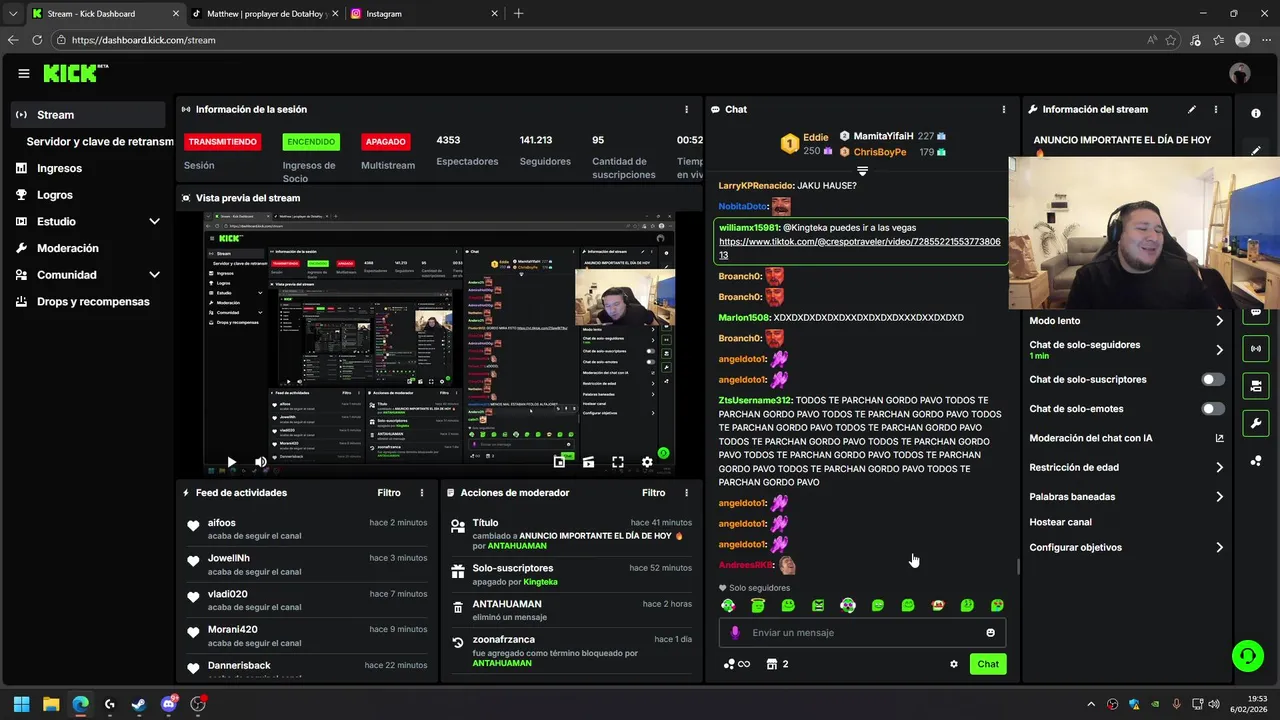Toggle theater mode in stream preview

pos(588,462)
